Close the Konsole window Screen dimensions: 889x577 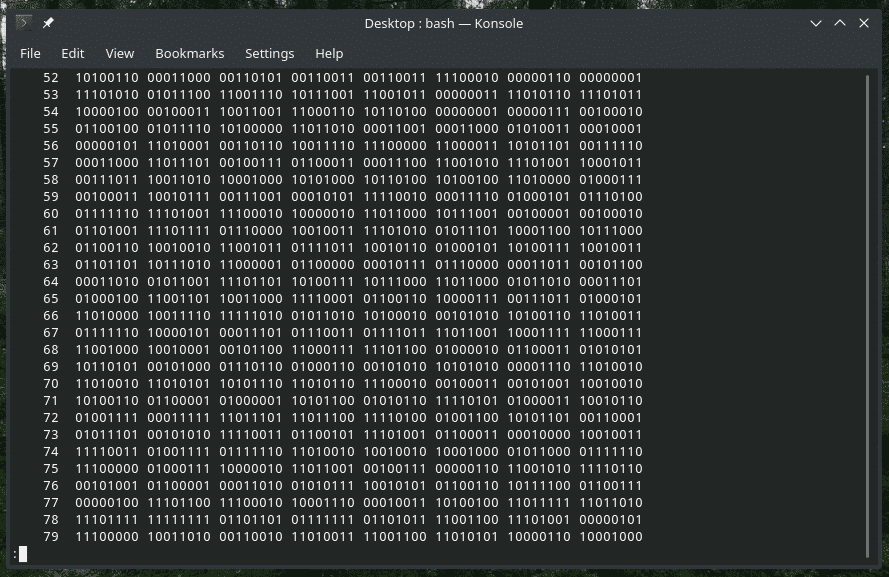pyautogui.click(x=864, y=23)
